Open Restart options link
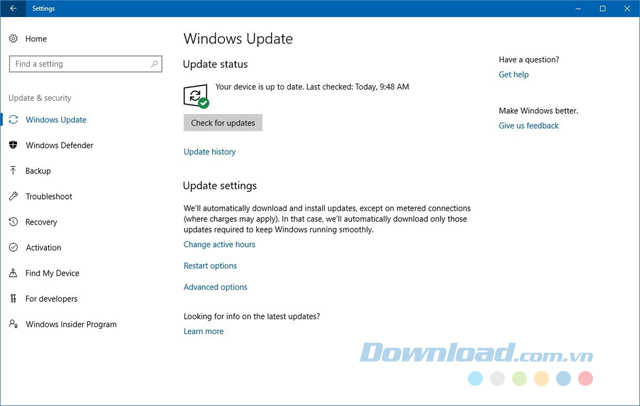 [210, 266]
